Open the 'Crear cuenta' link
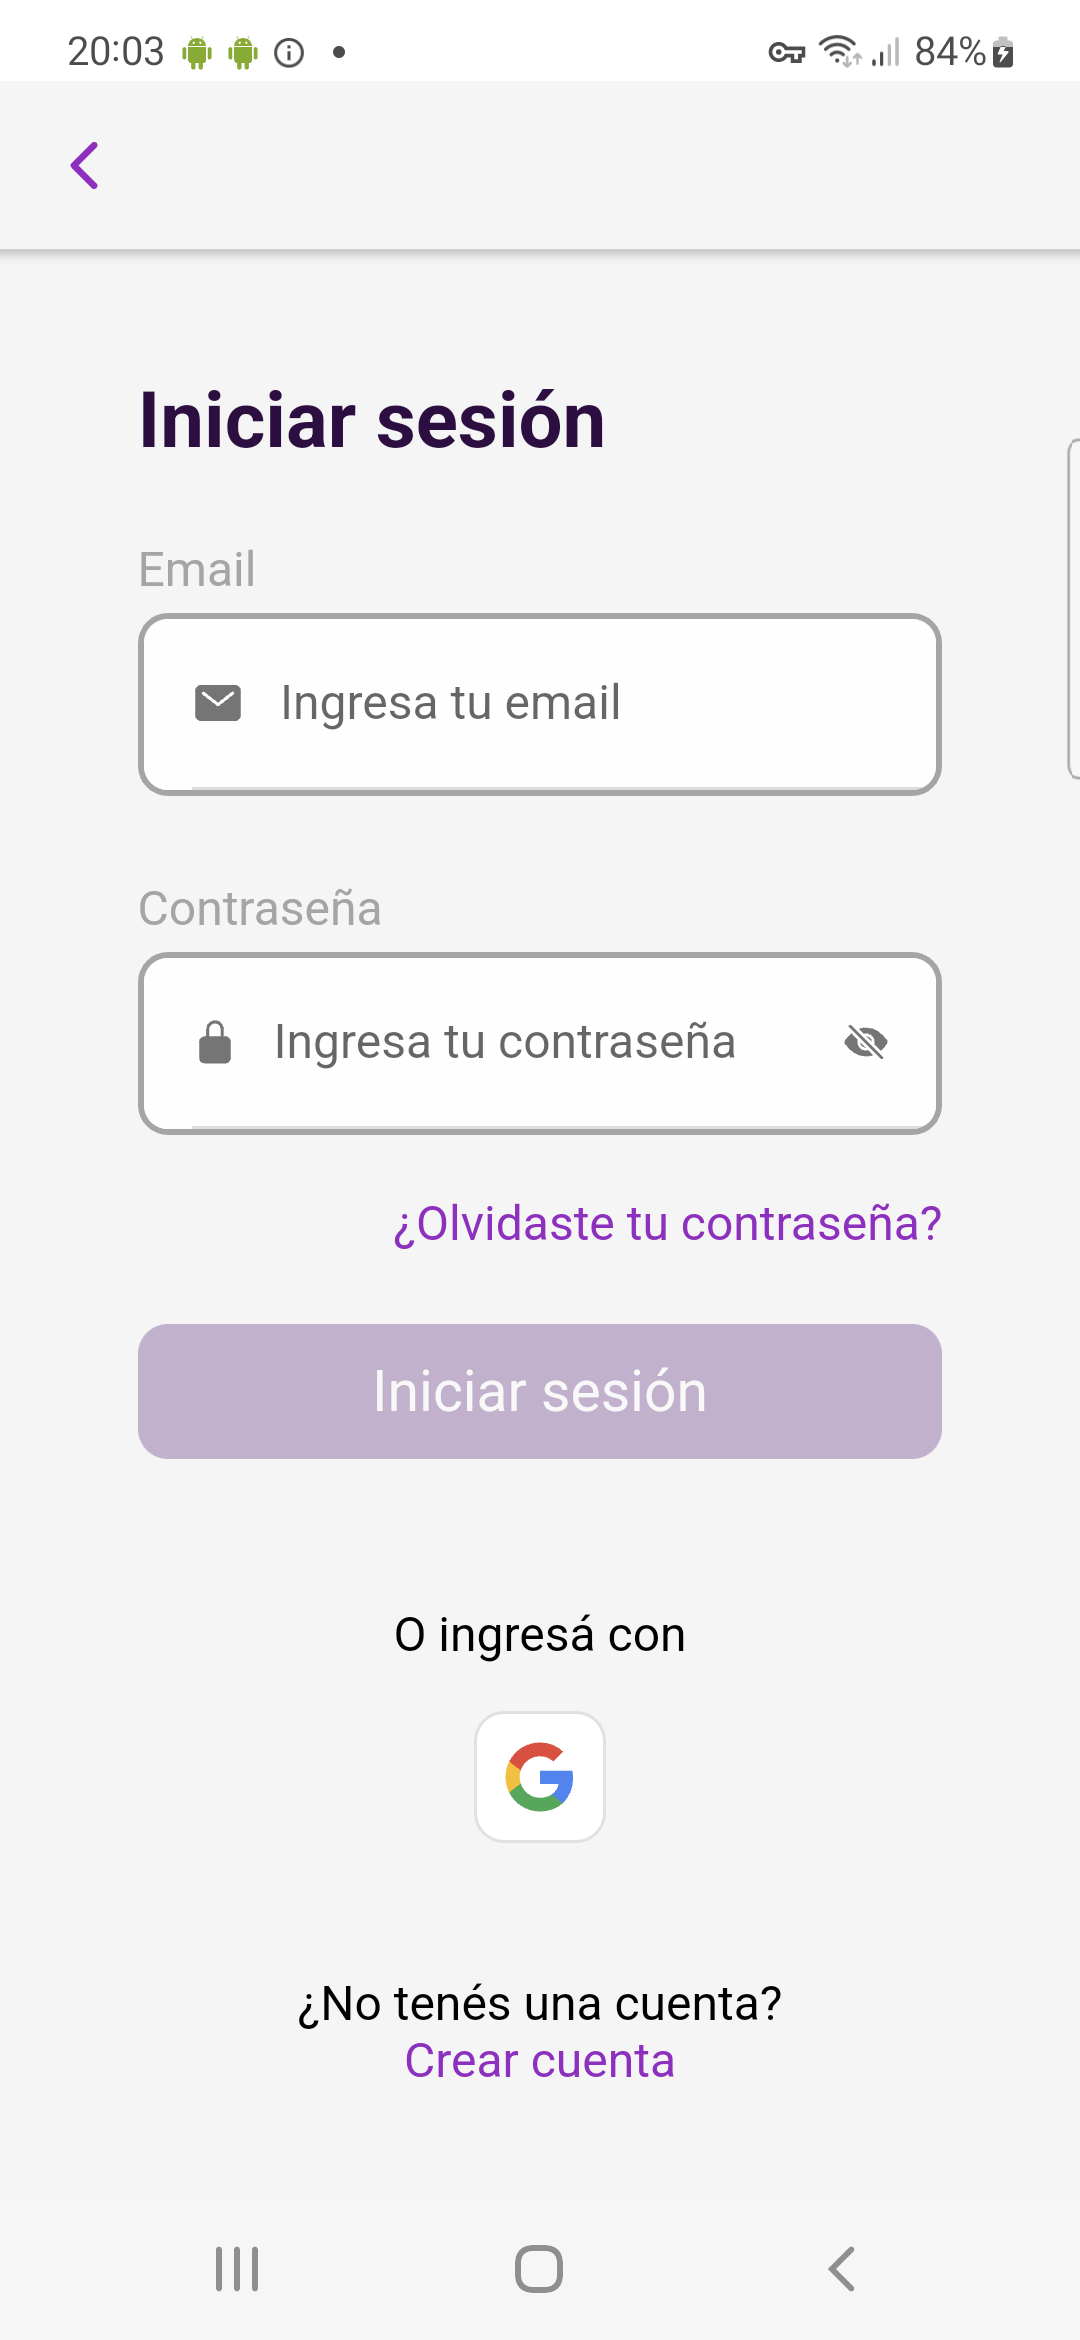The width and height of the screenshot is (1080, 2340). click(x=540, y=2061)
